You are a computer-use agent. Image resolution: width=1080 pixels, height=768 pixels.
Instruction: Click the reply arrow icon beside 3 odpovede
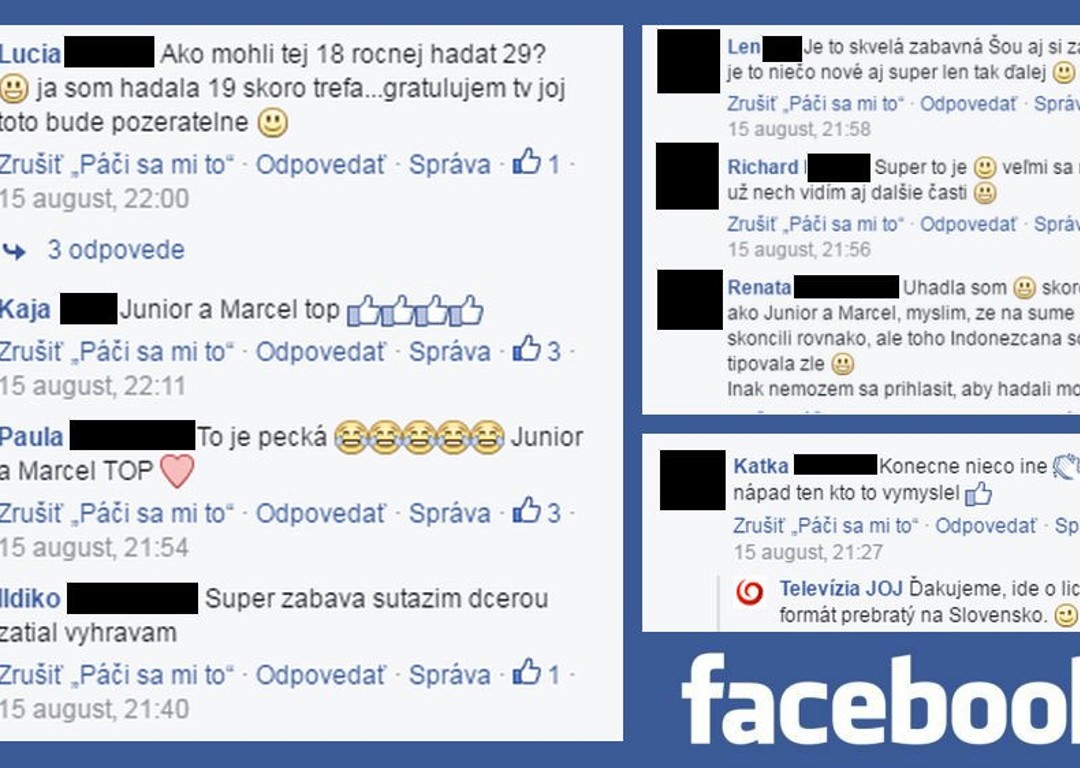(x=14, y=252)
